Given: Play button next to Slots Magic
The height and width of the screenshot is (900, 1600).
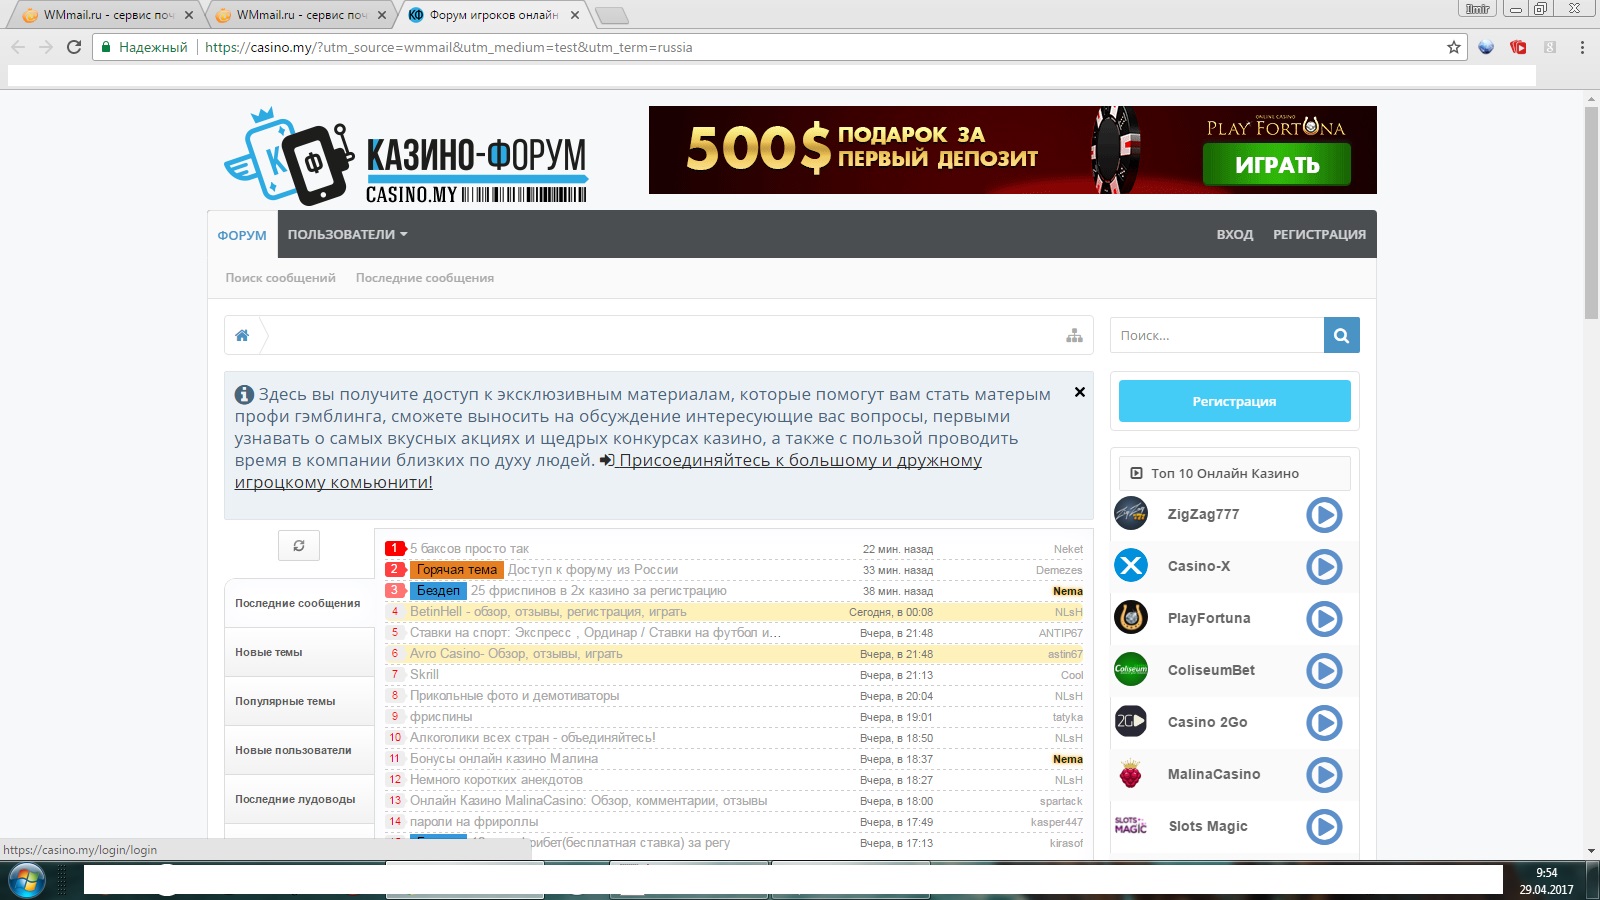Looking at the screenshot, I should tap(1324, 827).
